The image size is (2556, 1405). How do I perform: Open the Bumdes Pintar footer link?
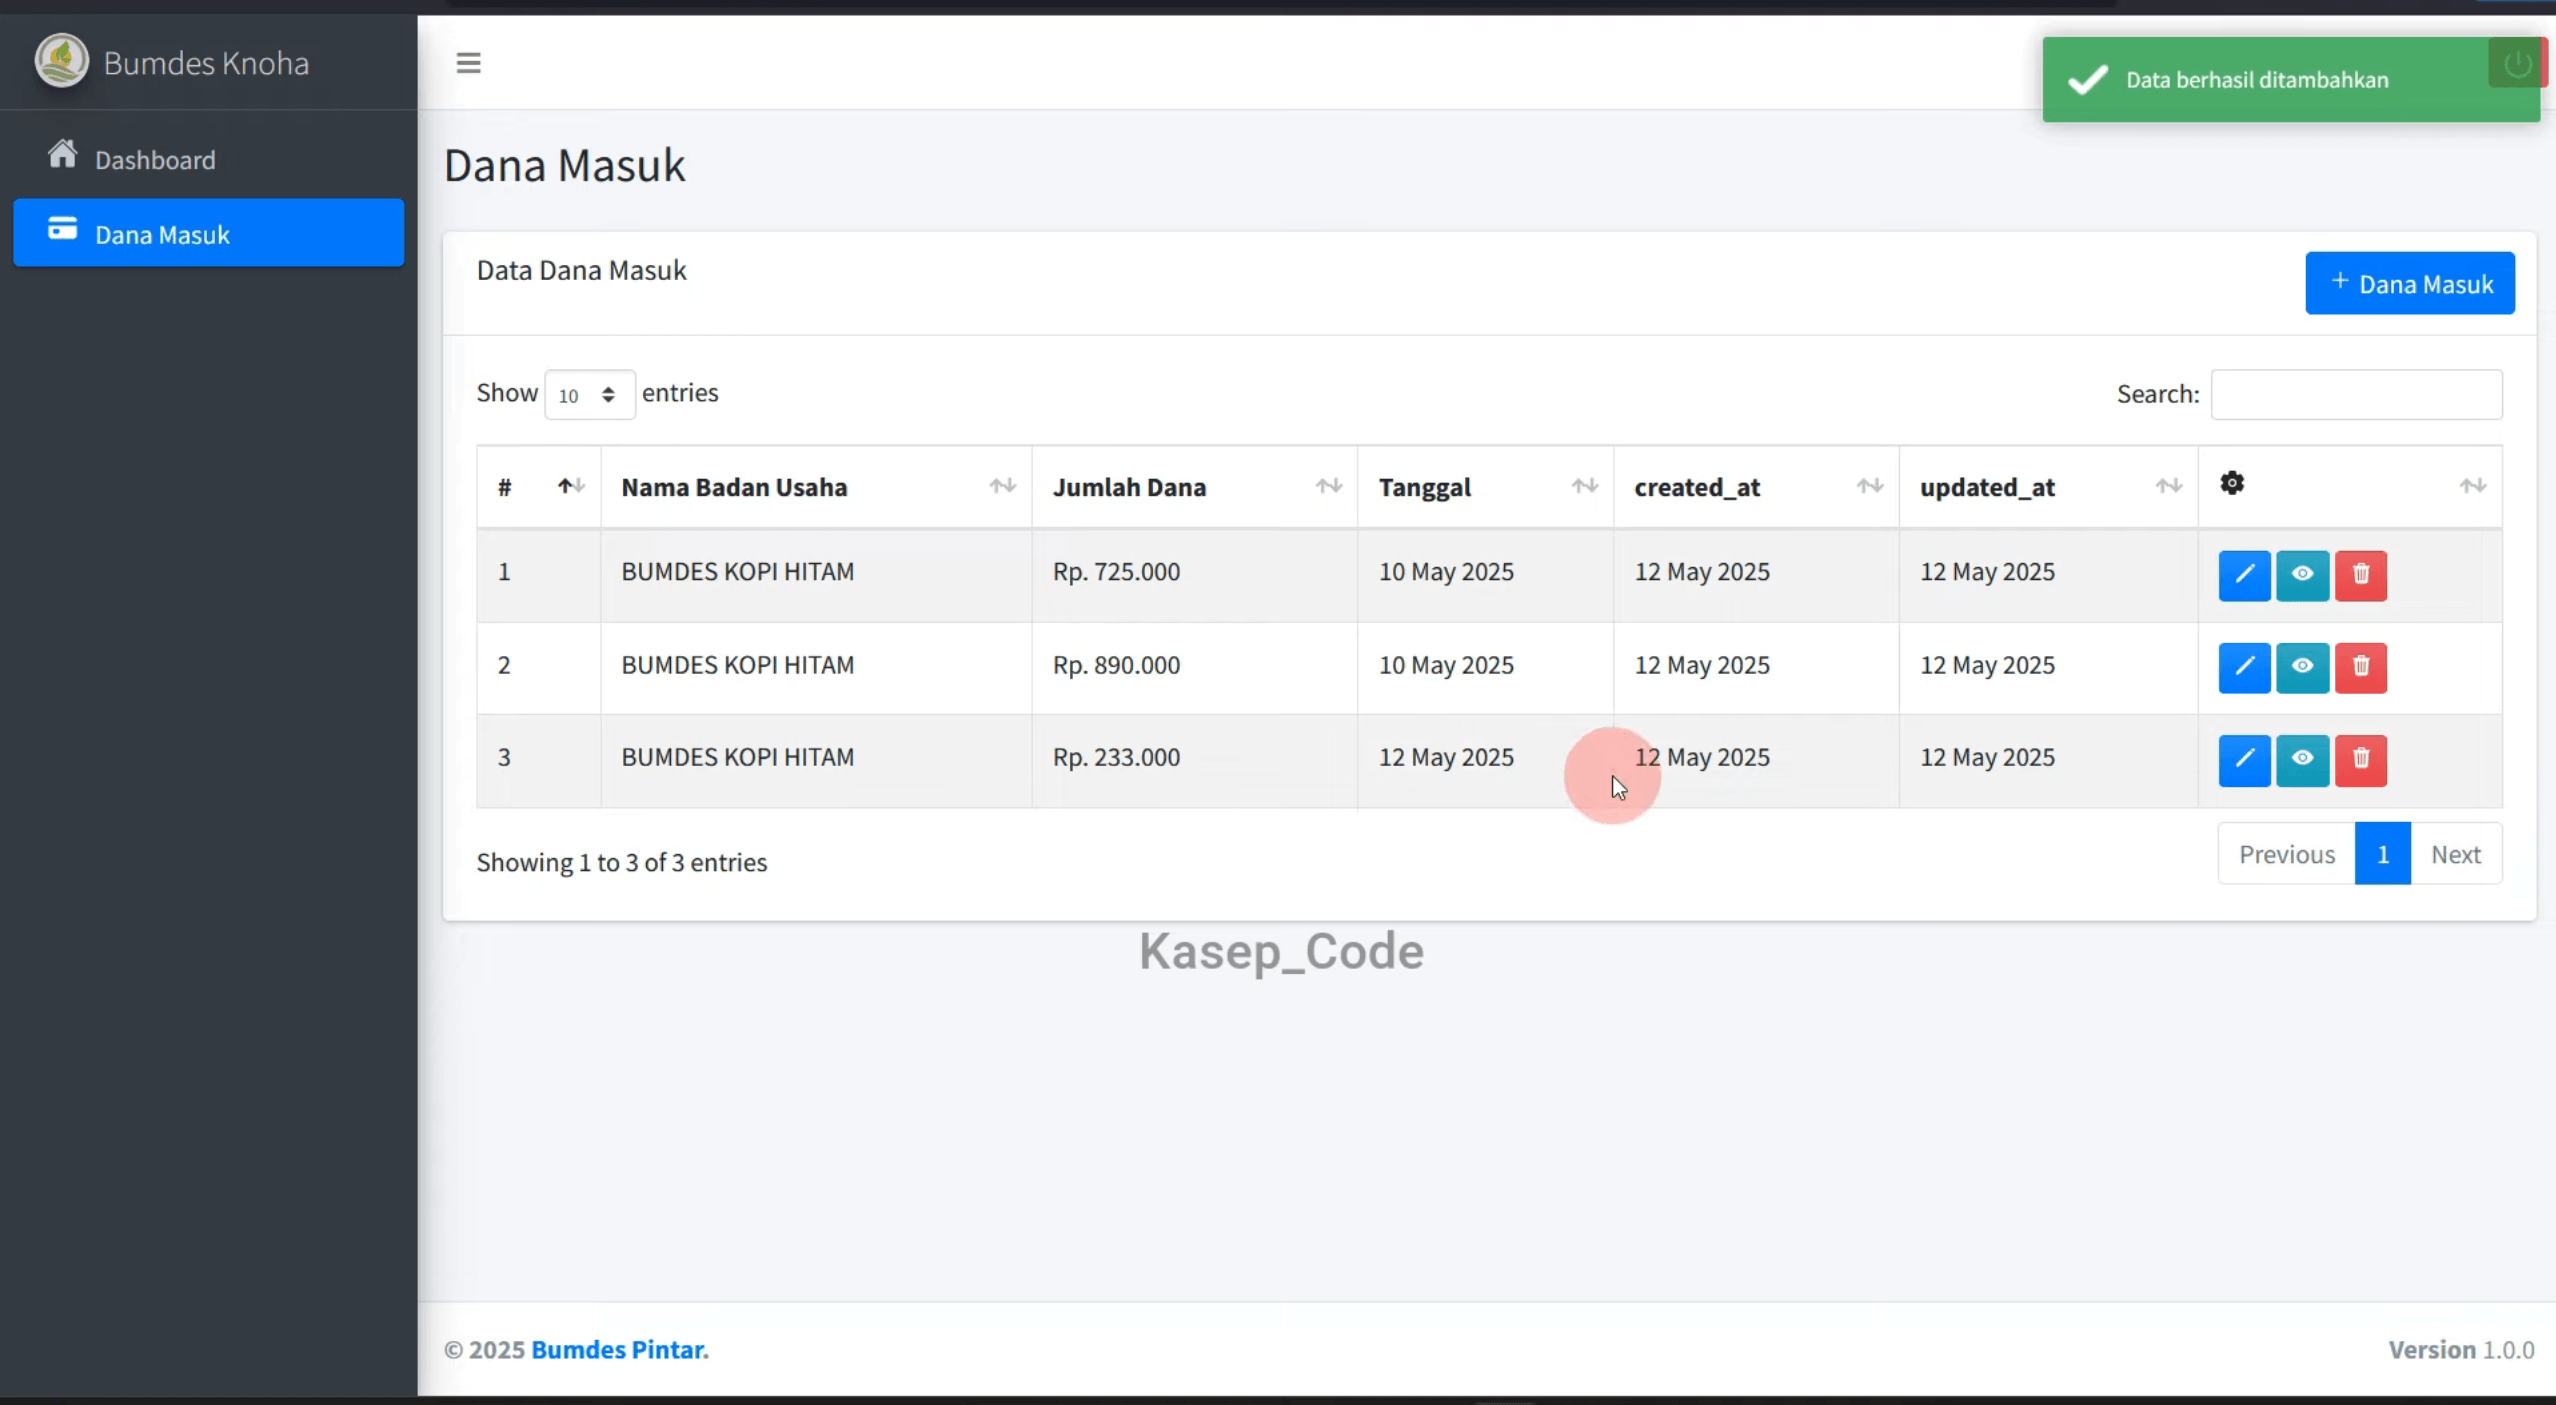pos(619,1349)
